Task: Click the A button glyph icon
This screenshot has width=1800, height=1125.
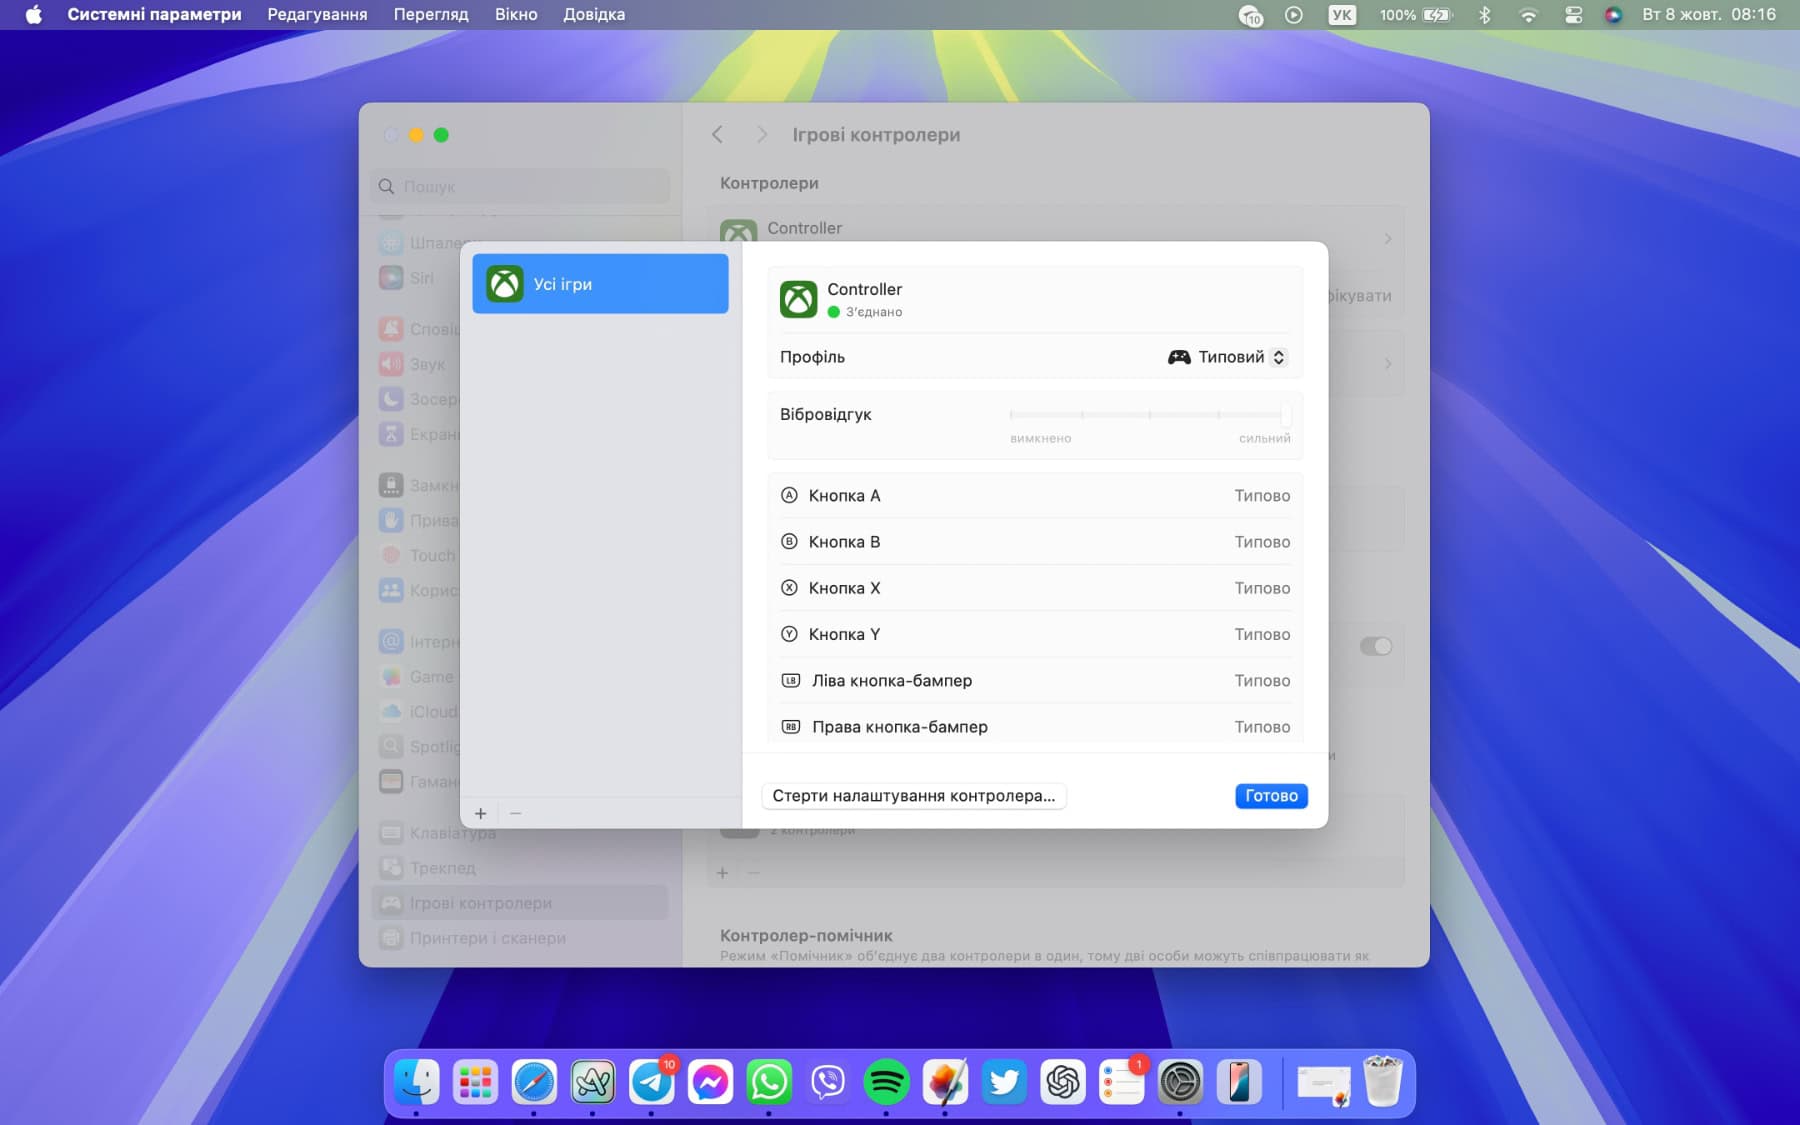Action: 789,495
